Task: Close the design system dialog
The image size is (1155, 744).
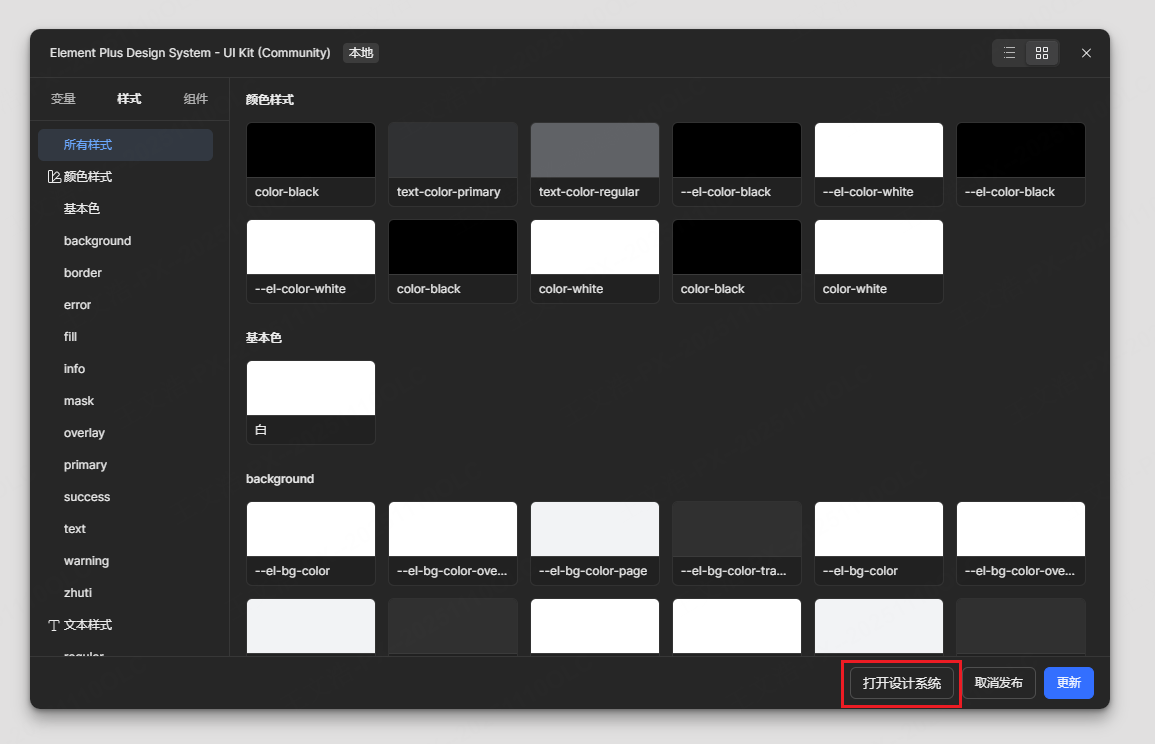Action: pos(1086,53)
